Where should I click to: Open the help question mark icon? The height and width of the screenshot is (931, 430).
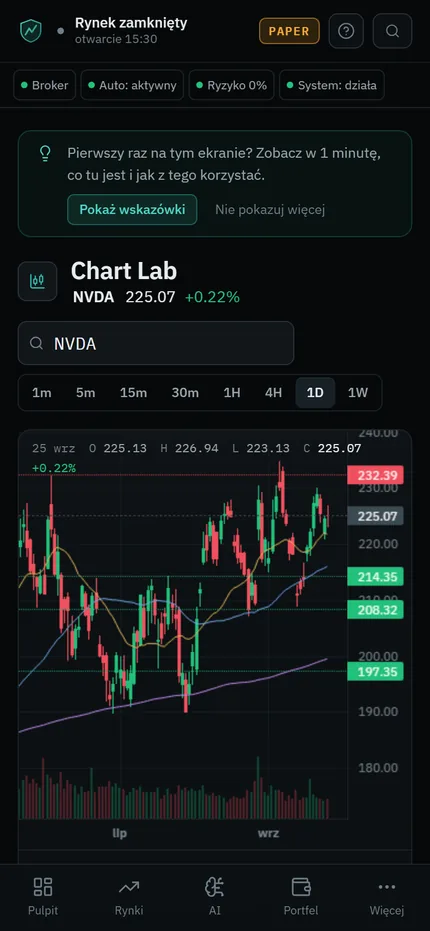coord(346,31)
